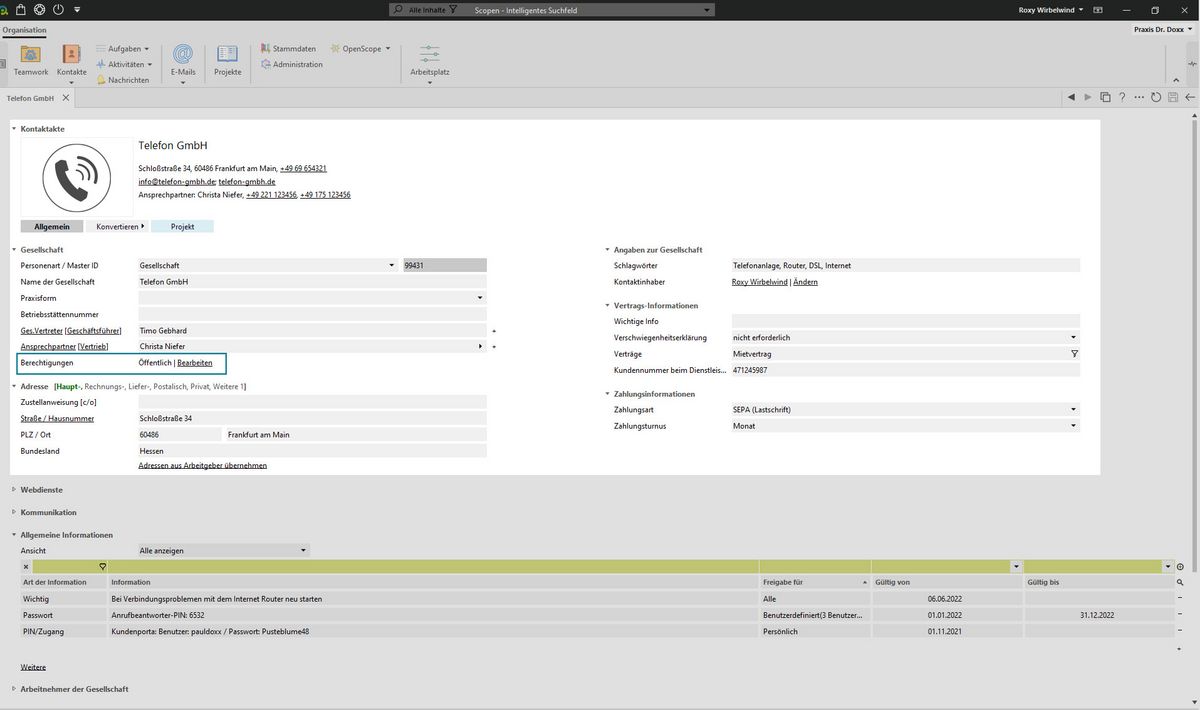
Task: Open the three-dots more options menu
Action: 1140,97
